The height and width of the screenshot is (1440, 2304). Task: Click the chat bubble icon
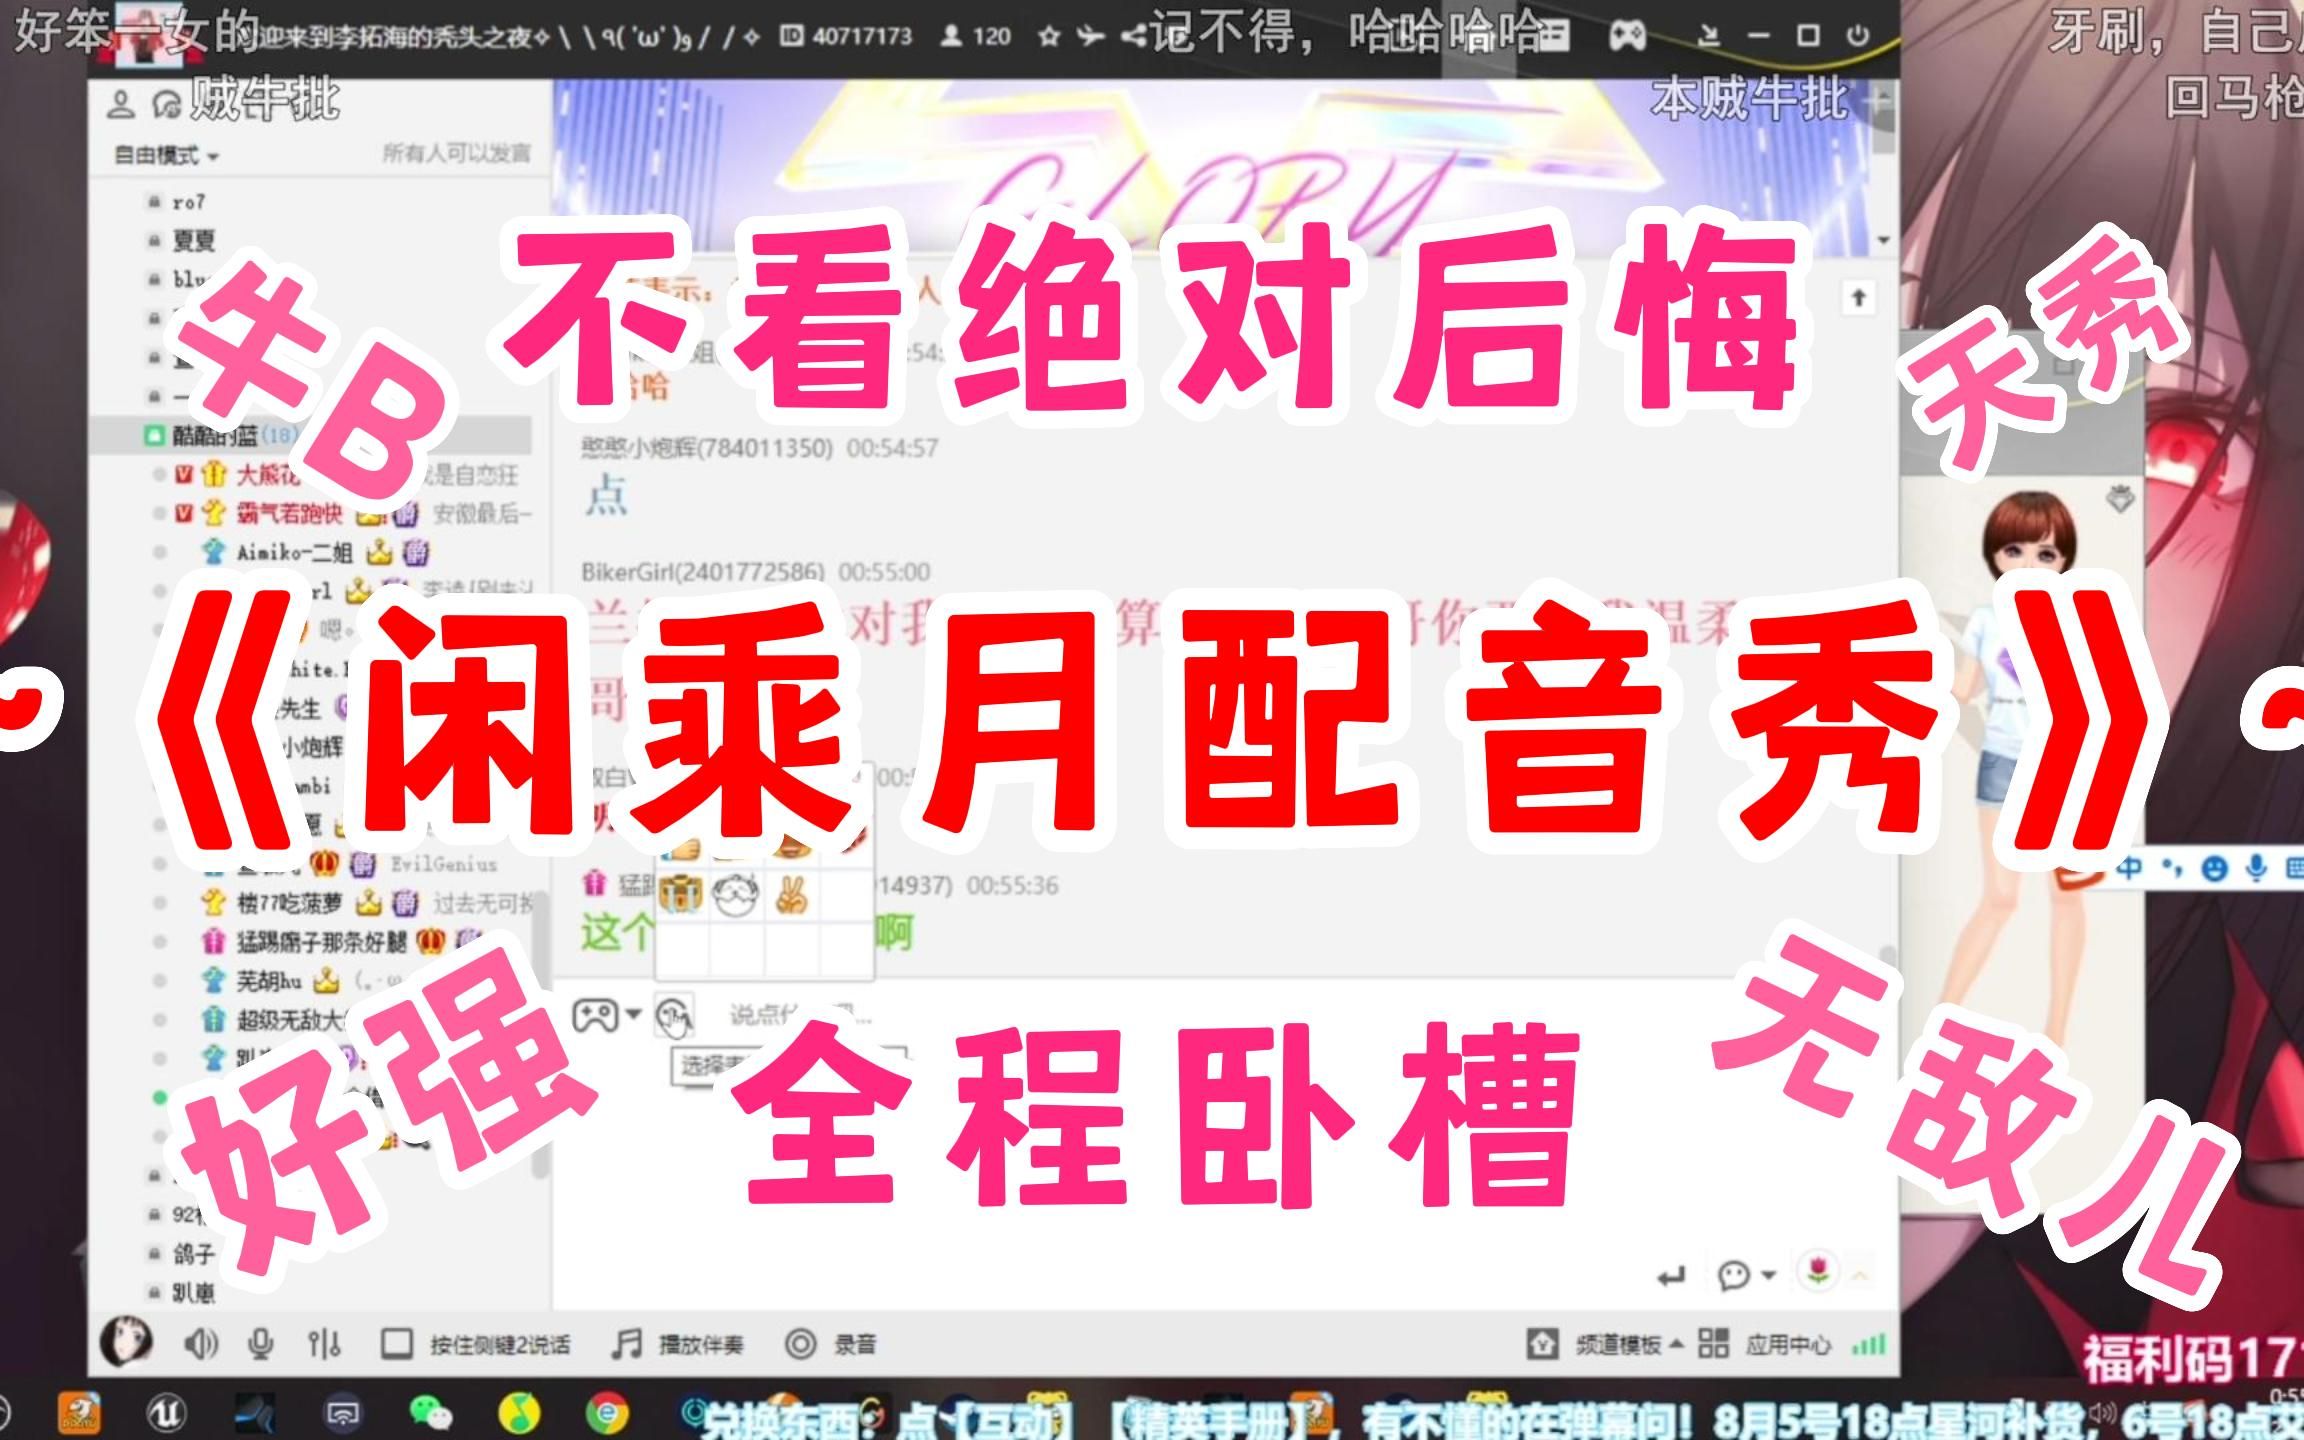click(x=1735, y=1275)
